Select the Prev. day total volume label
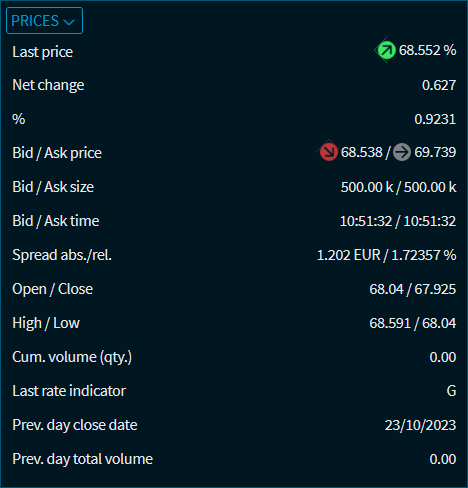 [82, 459]
